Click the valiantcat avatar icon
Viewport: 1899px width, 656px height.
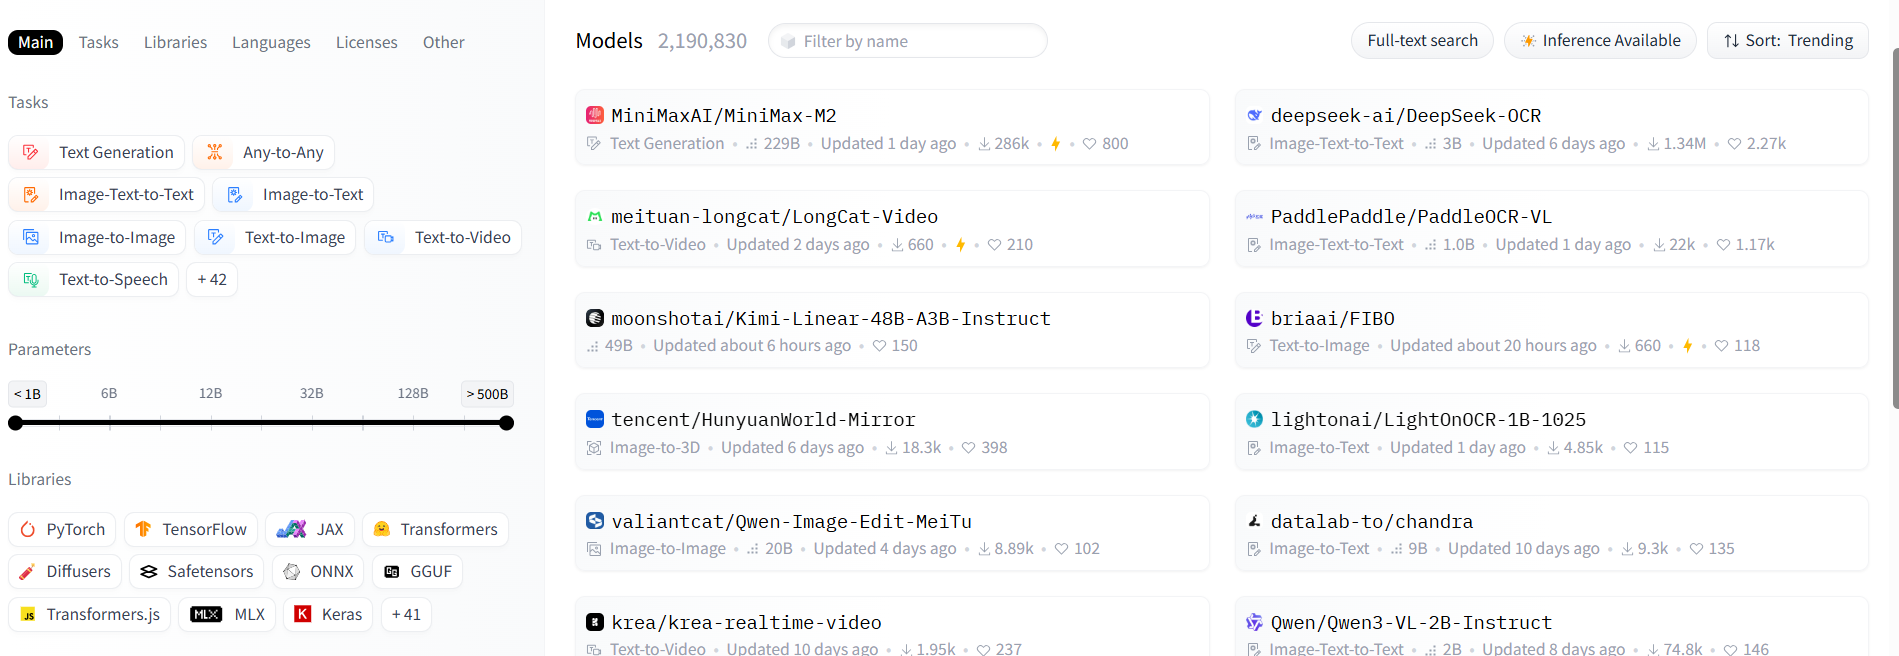click(595, 521)
